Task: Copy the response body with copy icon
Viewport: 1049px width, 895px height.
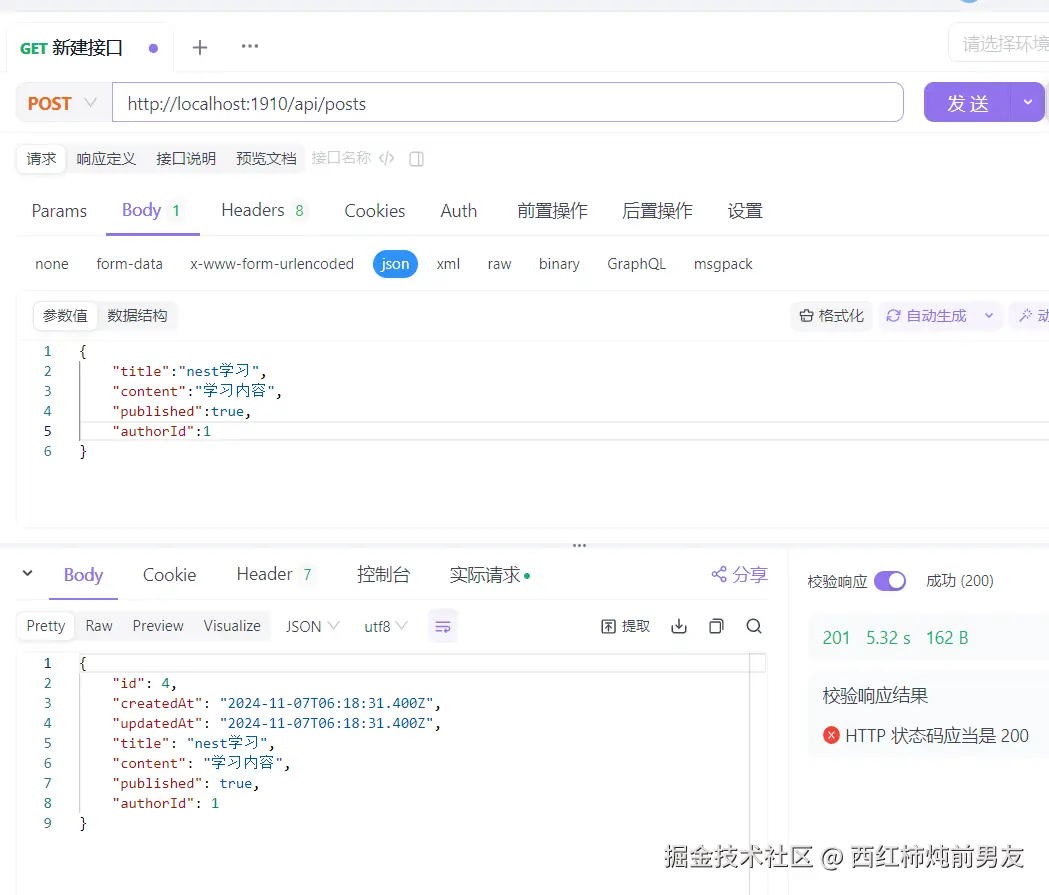Action: tap(717, 626)
